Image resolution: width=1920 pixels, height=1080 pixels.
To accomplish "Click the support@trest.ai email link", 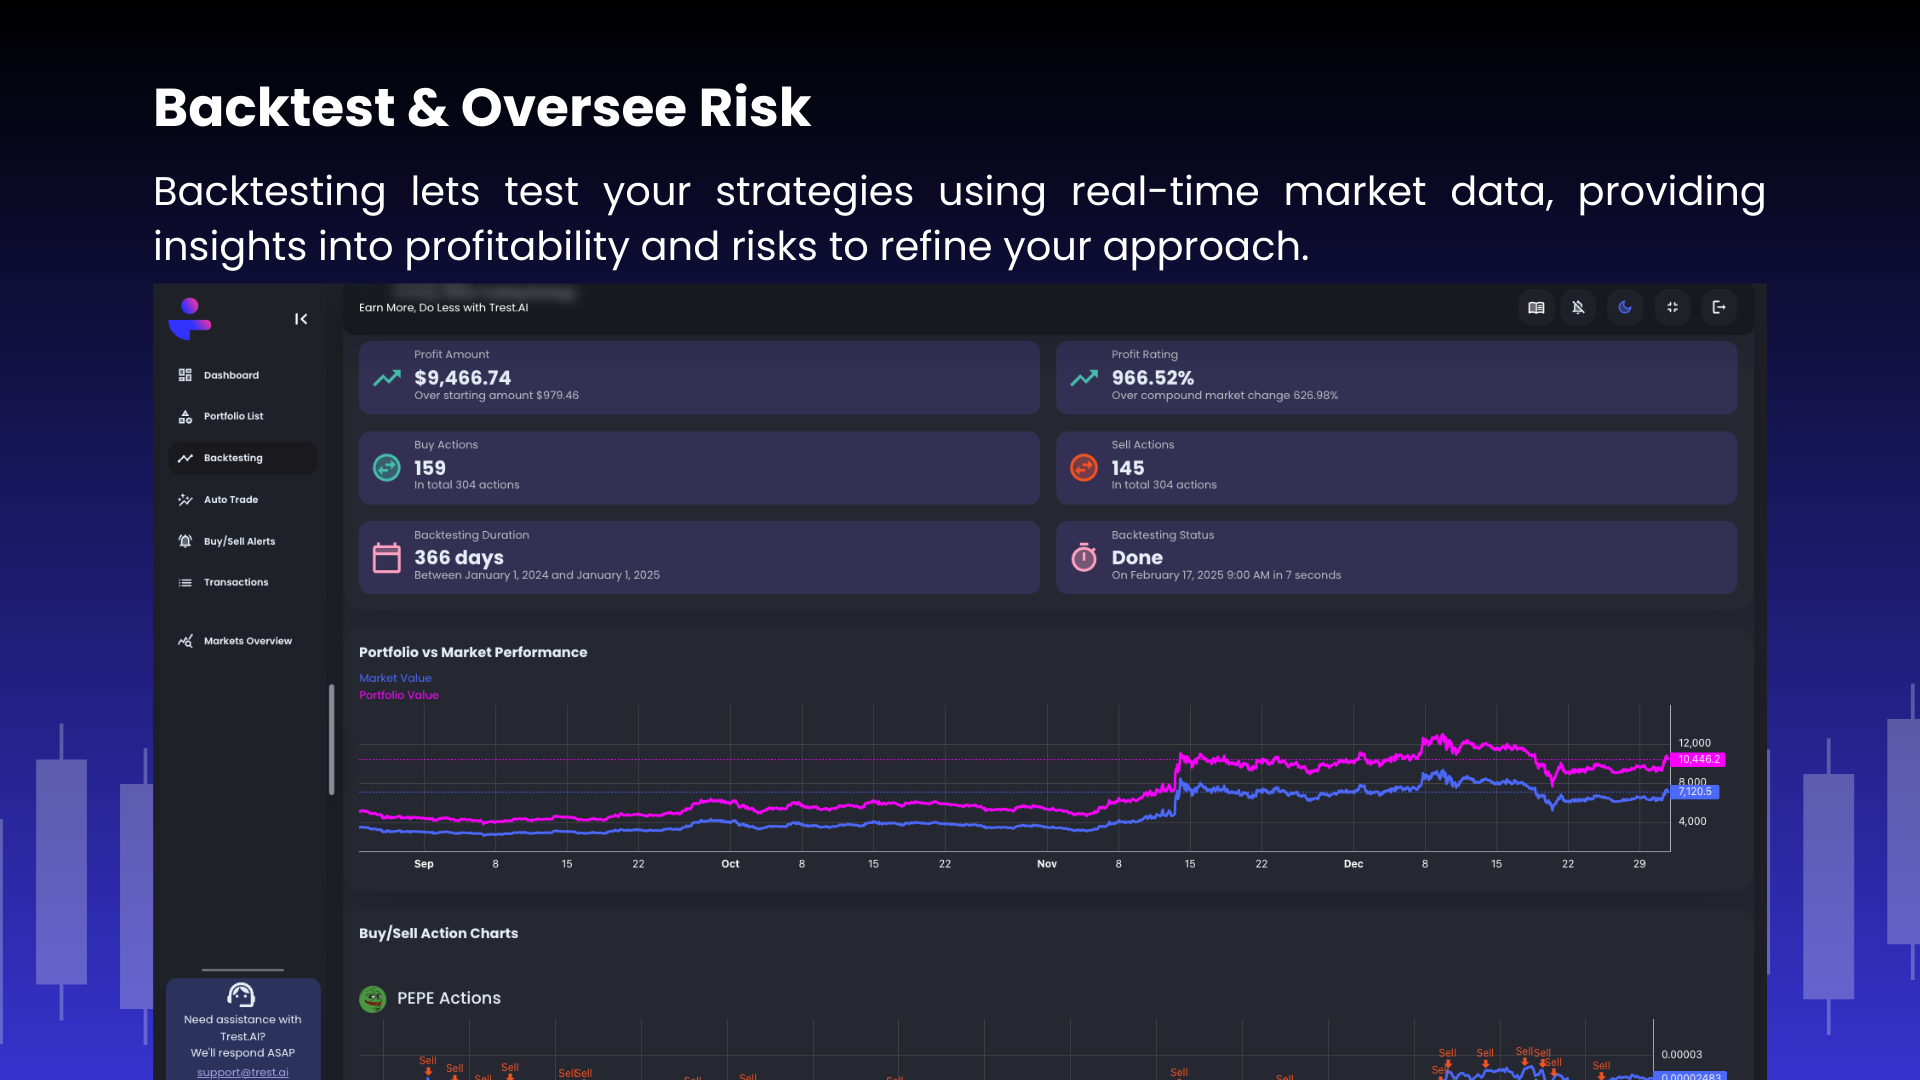I will pyautogui.click(x=242, y=1072).
